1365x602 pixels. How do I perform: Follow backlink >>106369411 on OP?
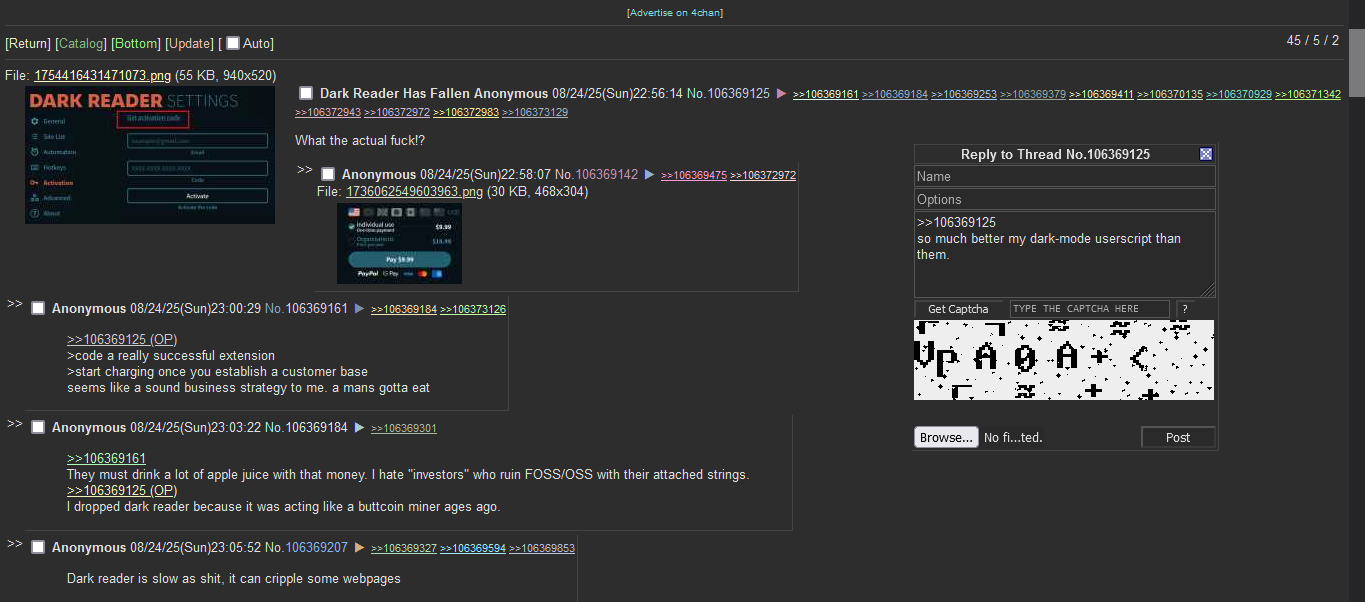tap(1101, 94)
